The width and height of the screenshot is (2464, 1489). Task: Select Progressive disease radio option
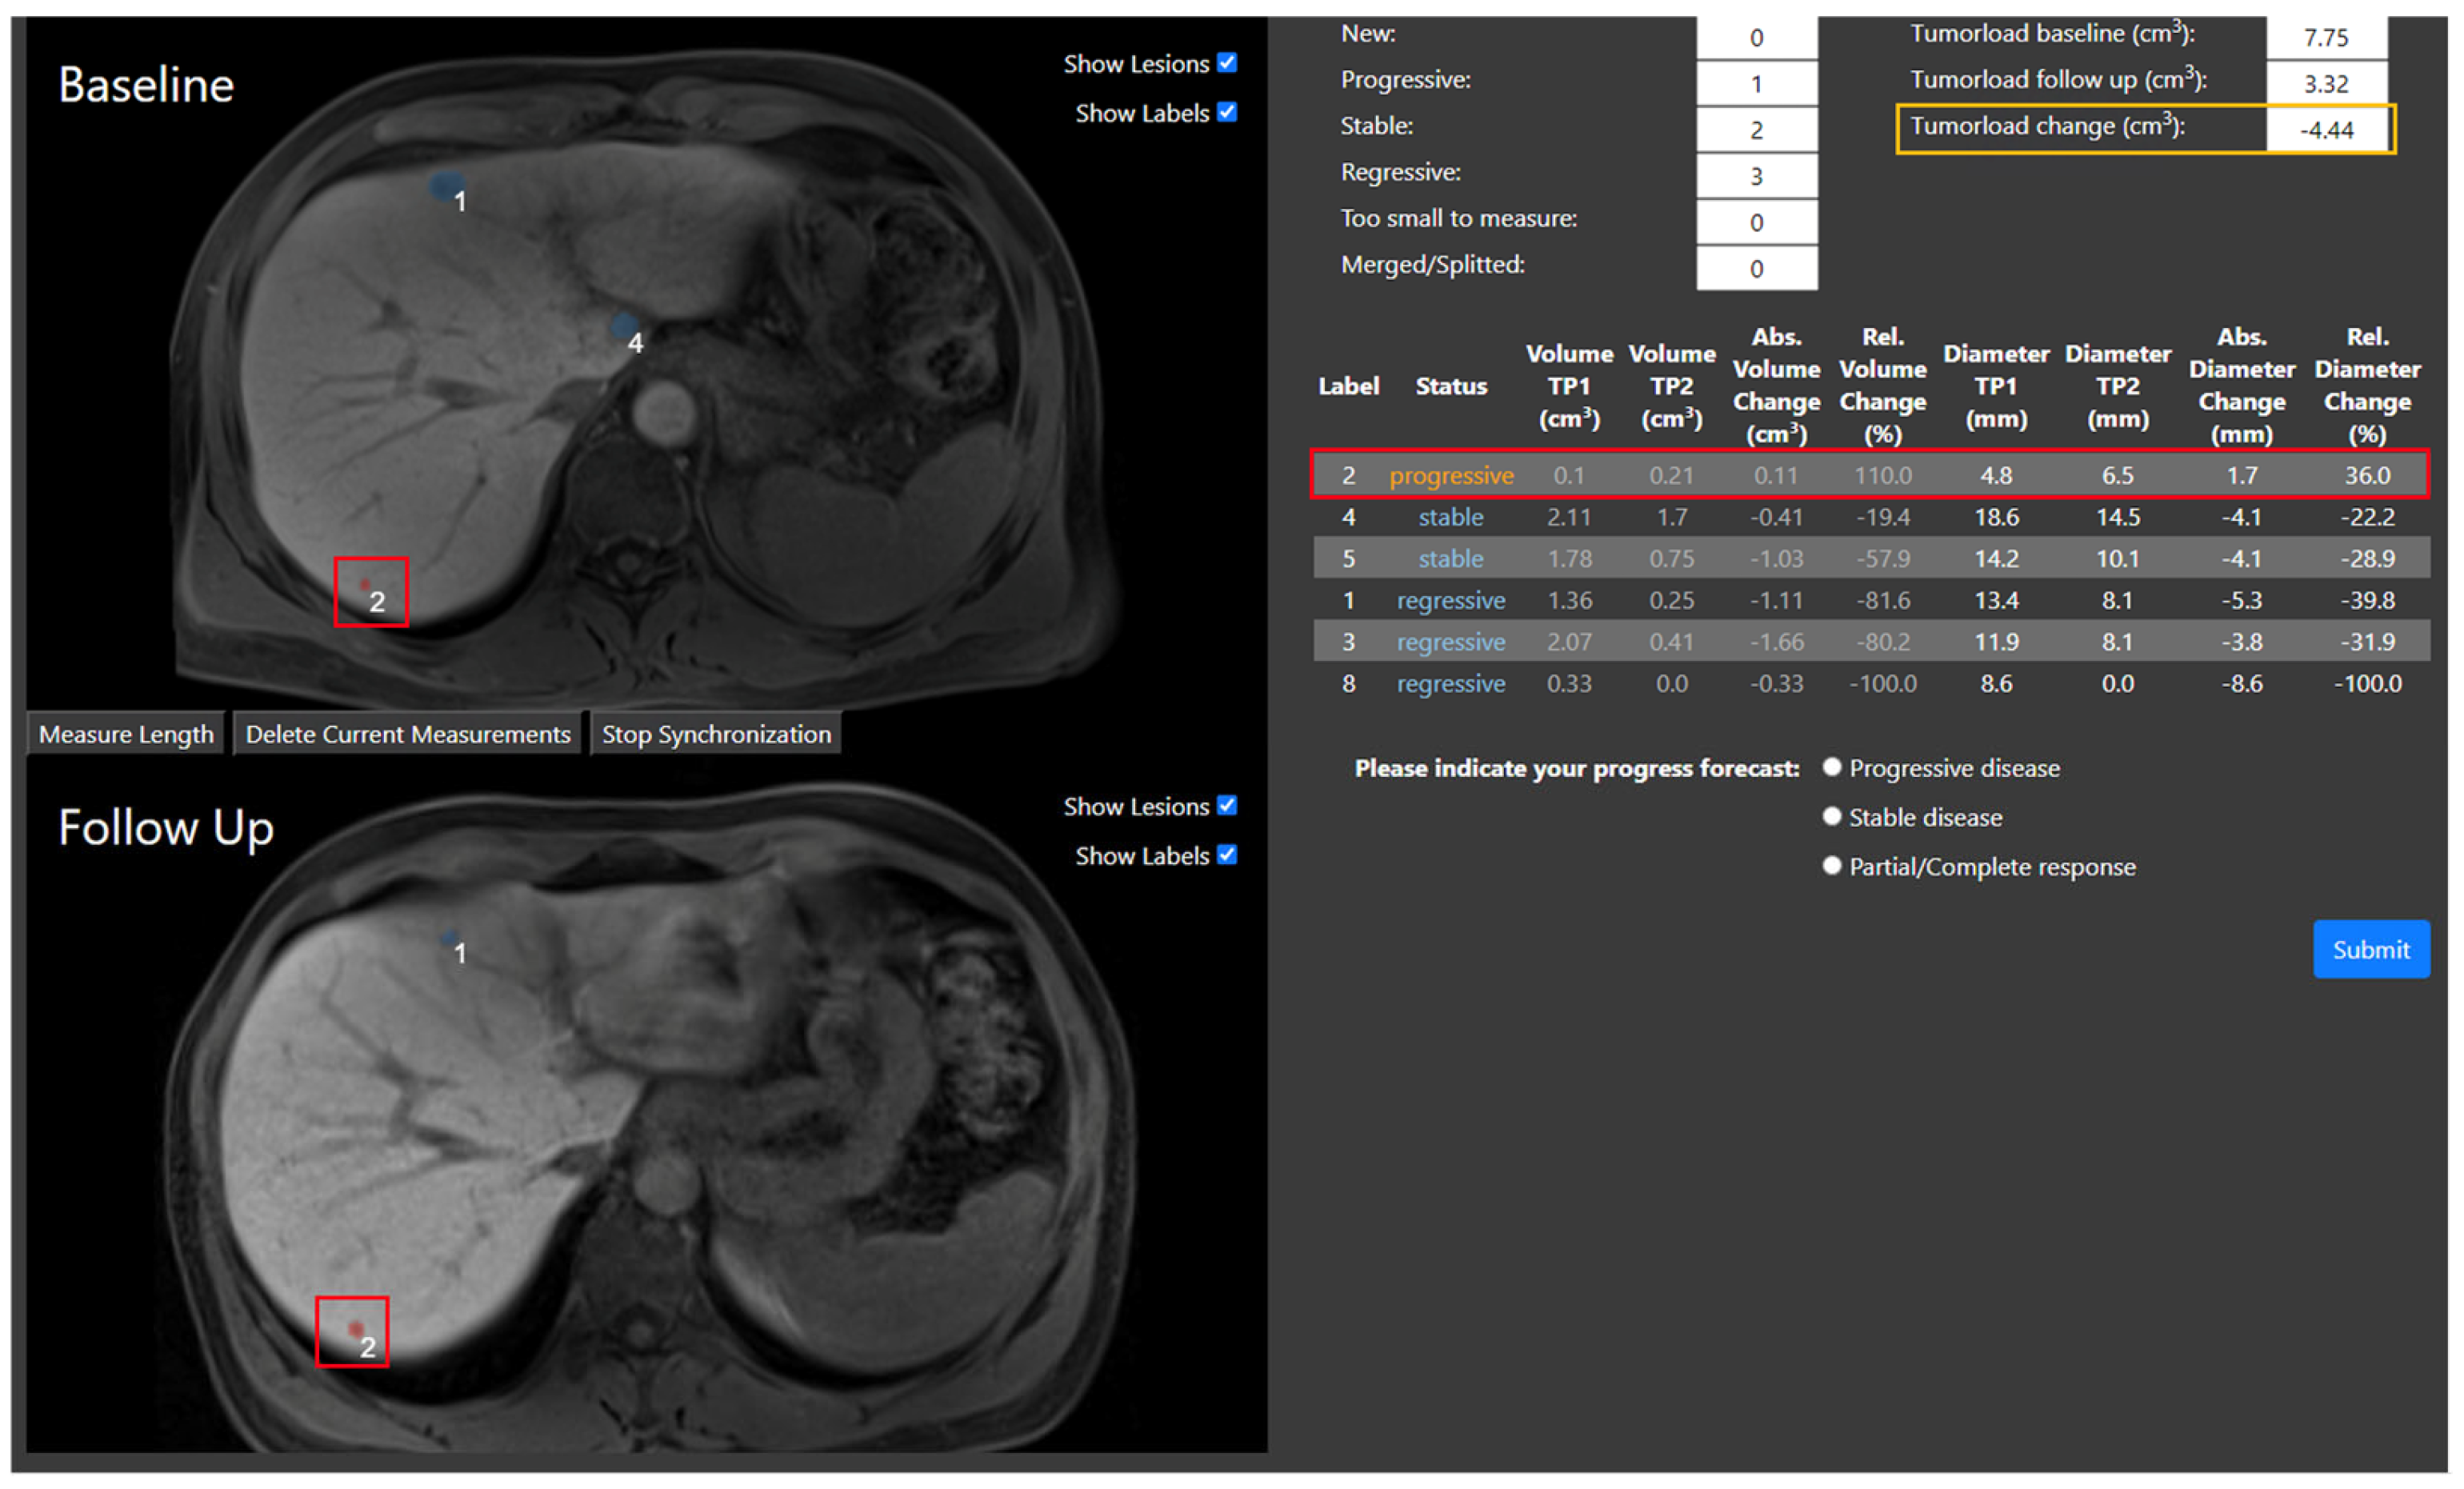tap(1831, 767)
